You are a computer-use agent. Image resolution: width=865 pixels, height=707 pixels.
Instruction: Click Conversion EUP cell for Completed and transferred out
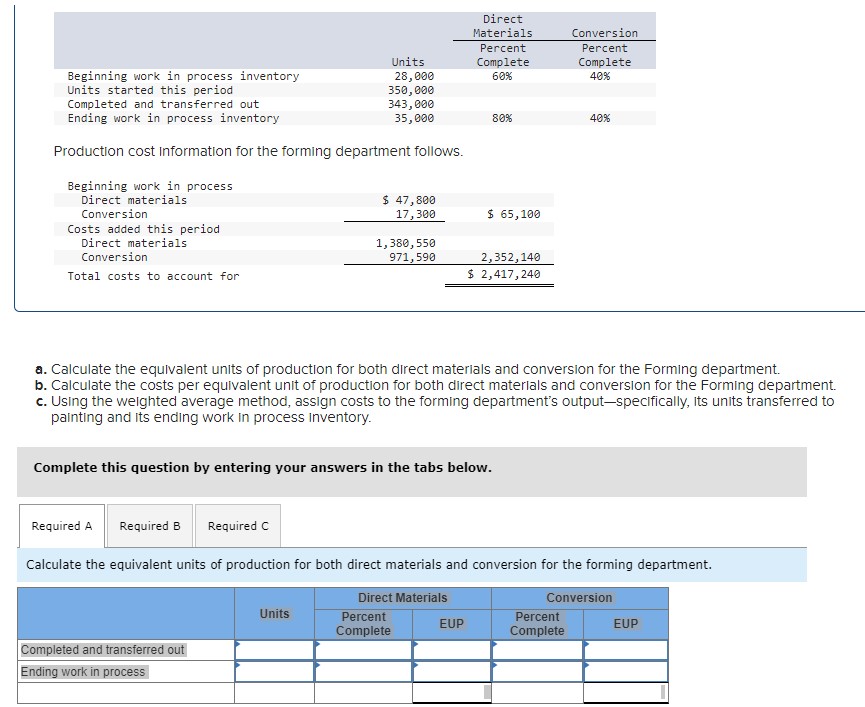(626, 650)
